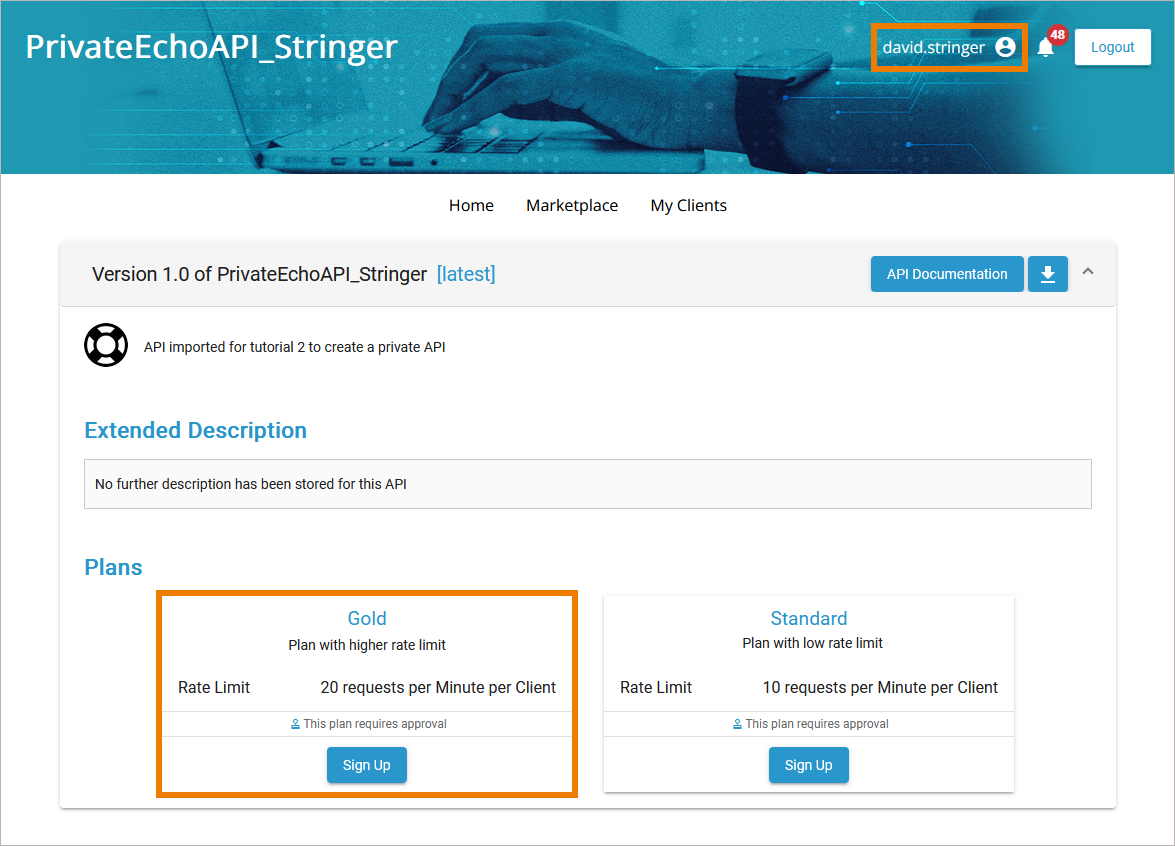Collapse the Version 1.0 panel chevron

pyautogui.click(x=1088, y=271)
